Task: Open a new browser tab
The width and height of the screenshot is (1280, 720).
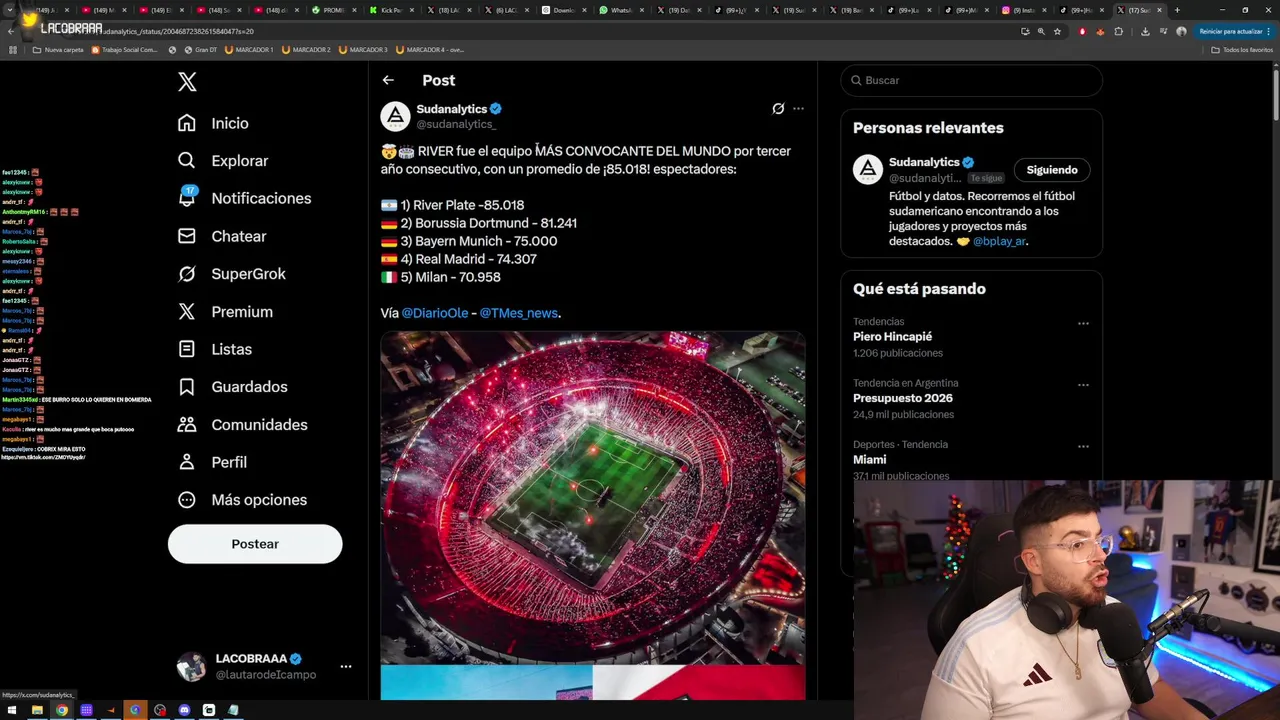Action: pyautogui.click(x=1177, y=10)
